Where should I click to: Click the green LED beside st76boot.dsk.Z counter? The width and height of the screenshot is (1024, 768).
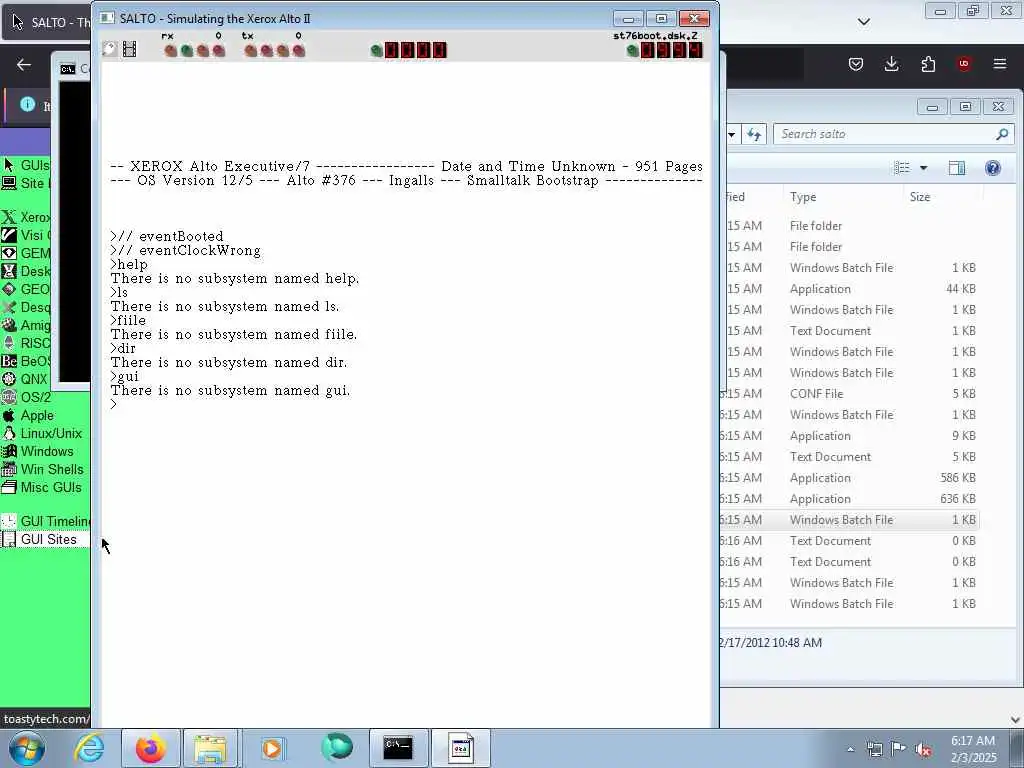[632, 50]
